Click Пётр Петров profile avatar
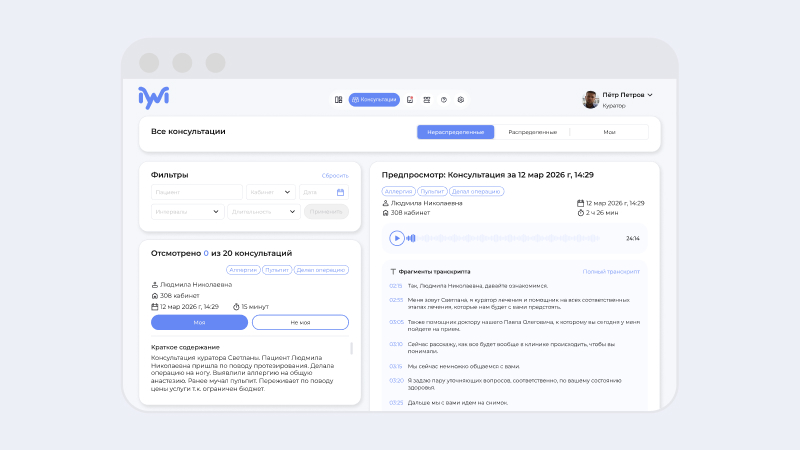 click(x=590, y=99)
